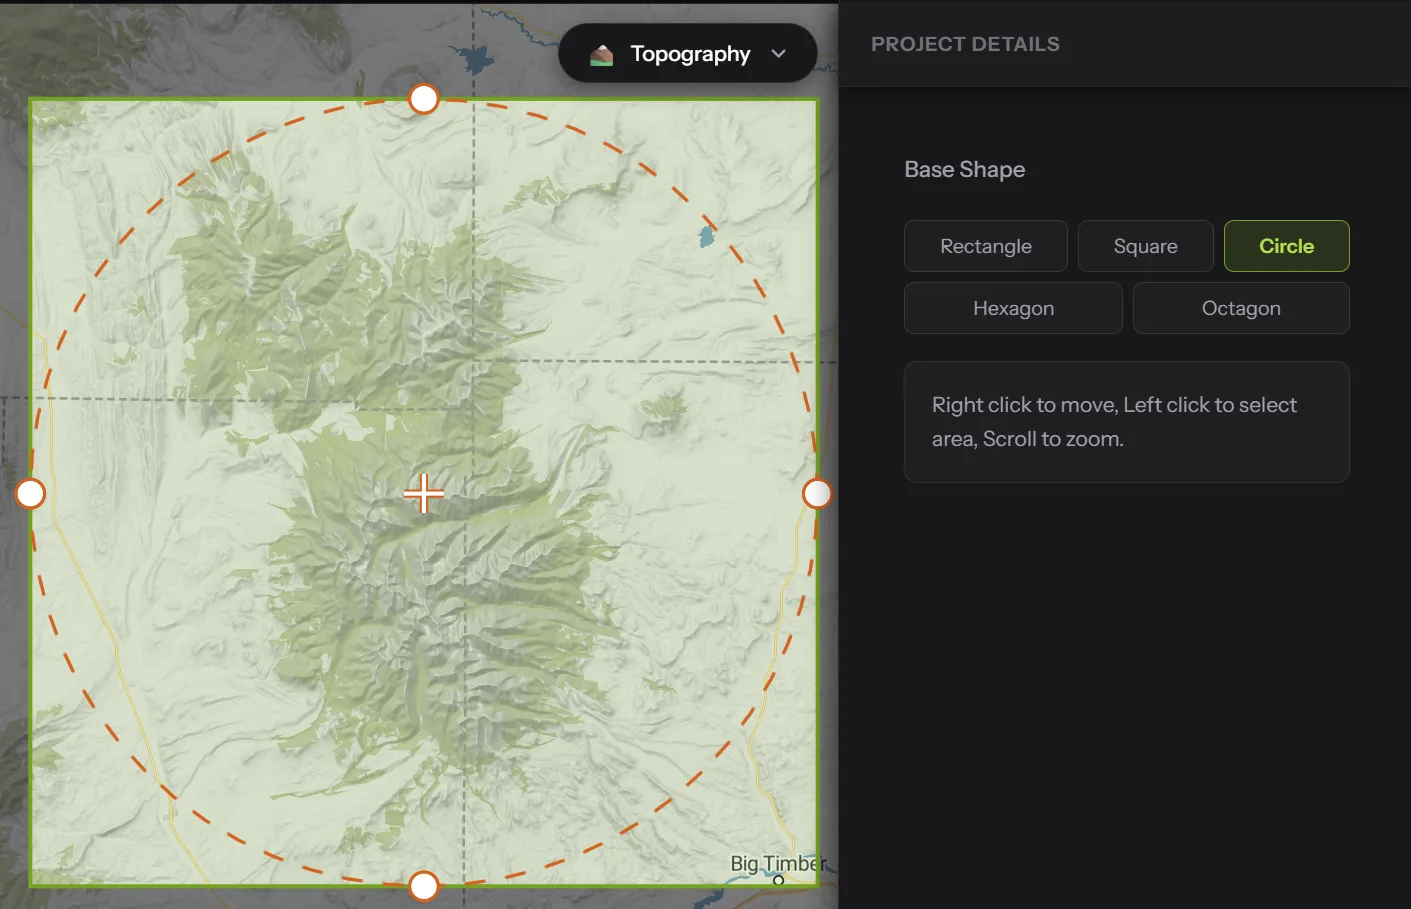The width and height of the screenshot is (1411, 909).
Task: Click the Base Shape section title
Action: tap(964, 169)
